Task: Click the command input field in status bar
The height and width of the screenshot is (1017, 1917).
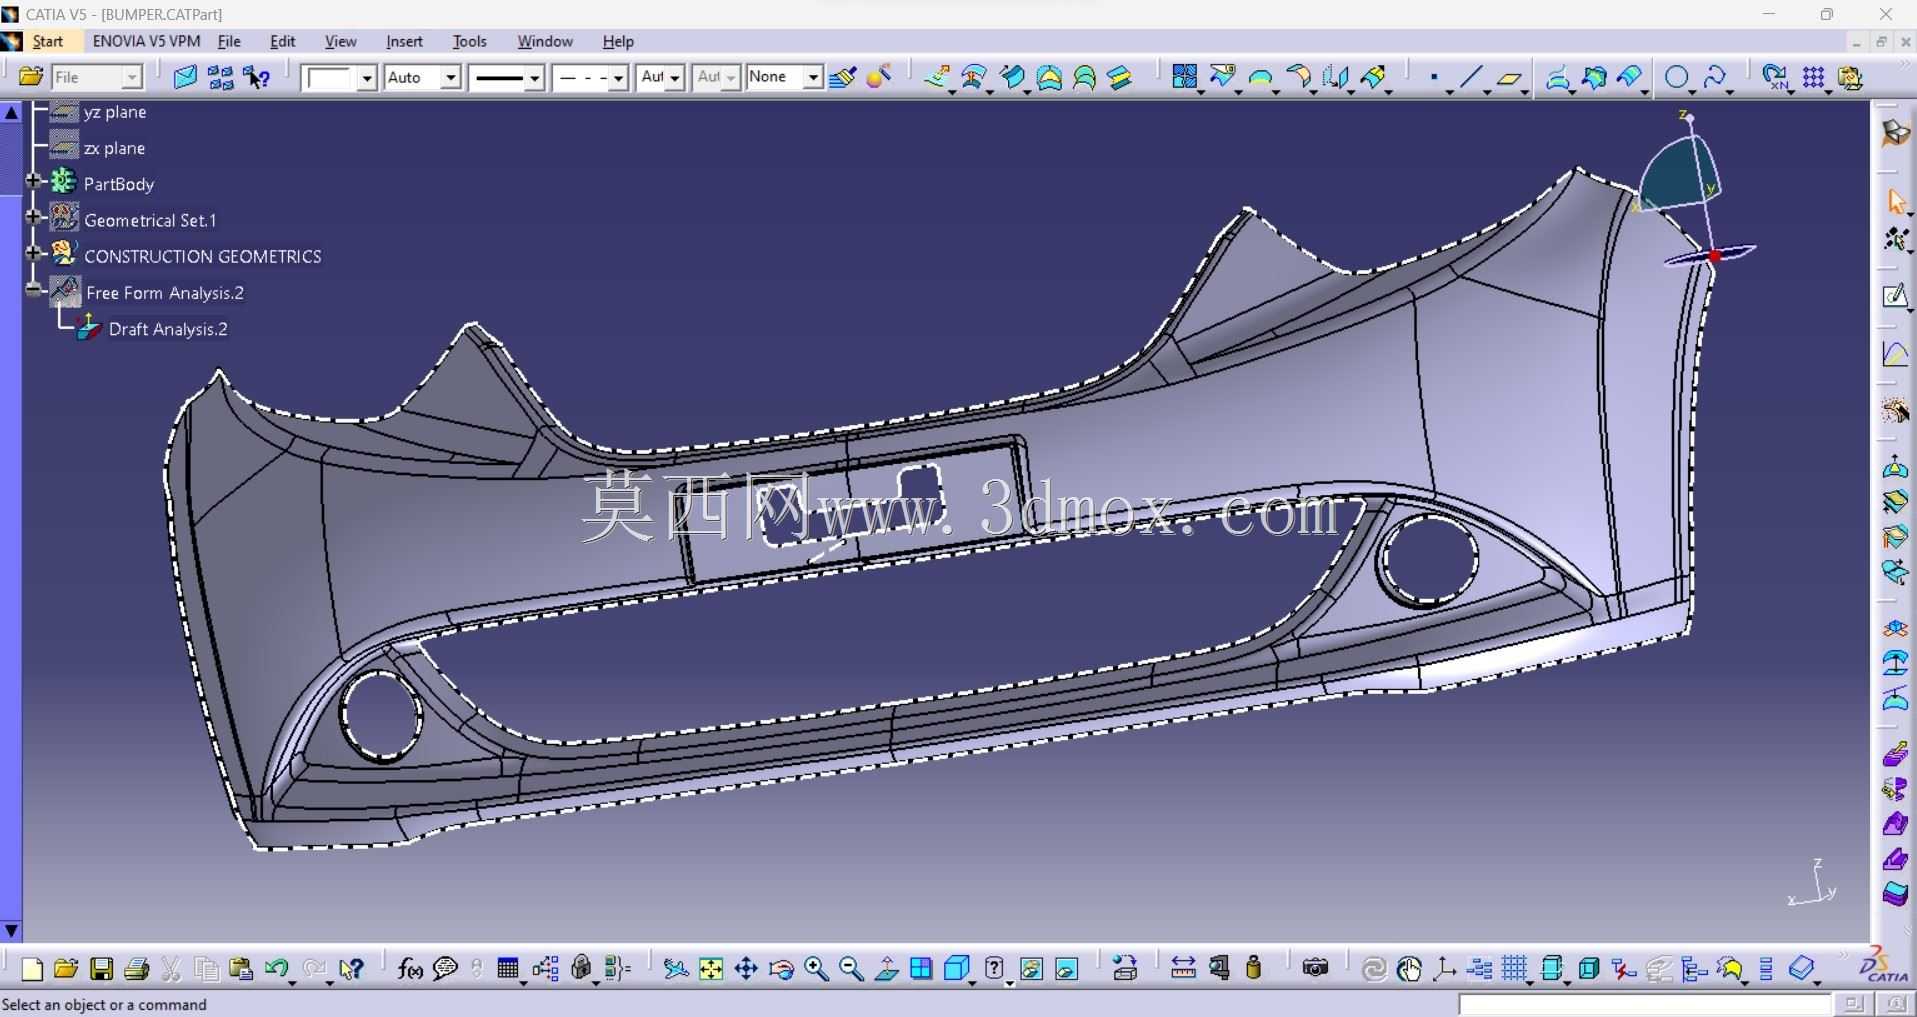Action: (x=1644, y=1004)
